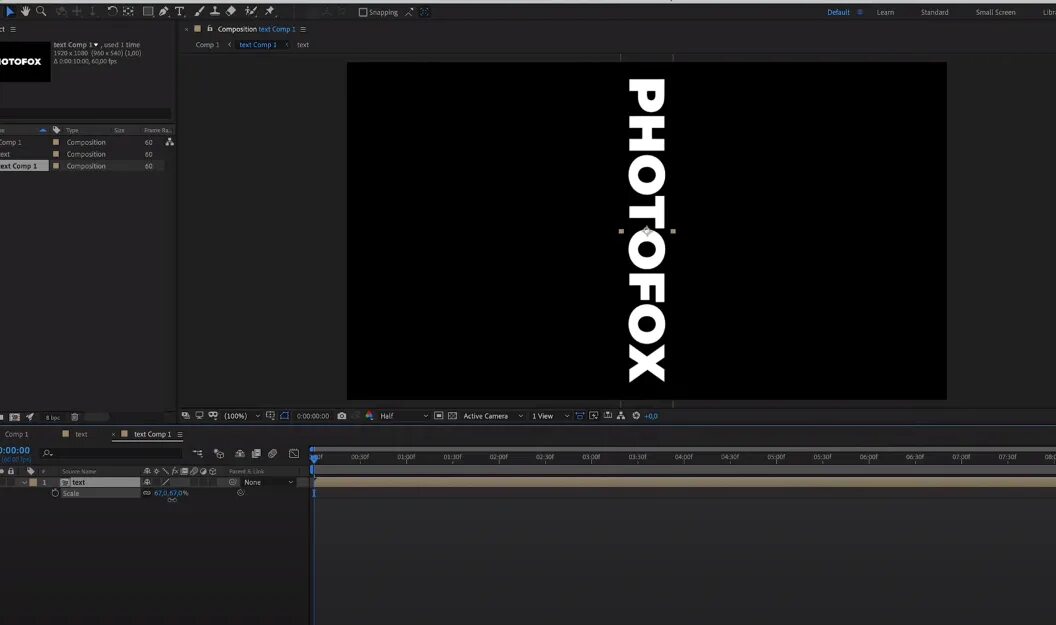The image size is (1056, 625).
Task: Select the Pen tool
Action: (x=164, y=11)
